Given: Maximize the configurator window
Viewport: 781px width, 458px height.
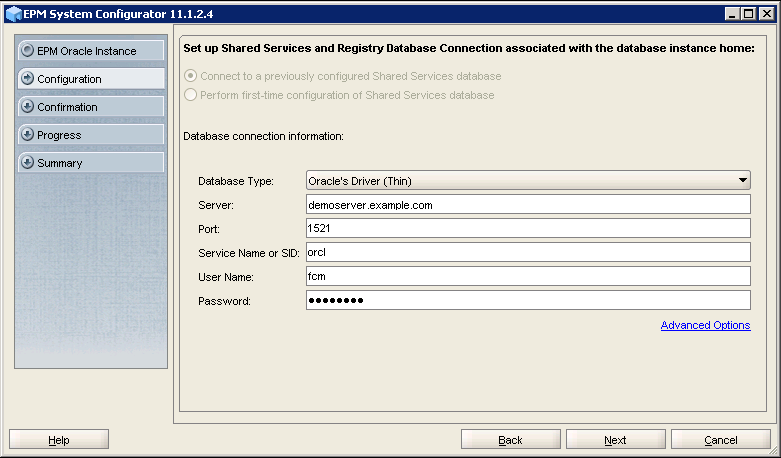Looking at the screenshot, I should pyautogui.click(x=749, y=13).
